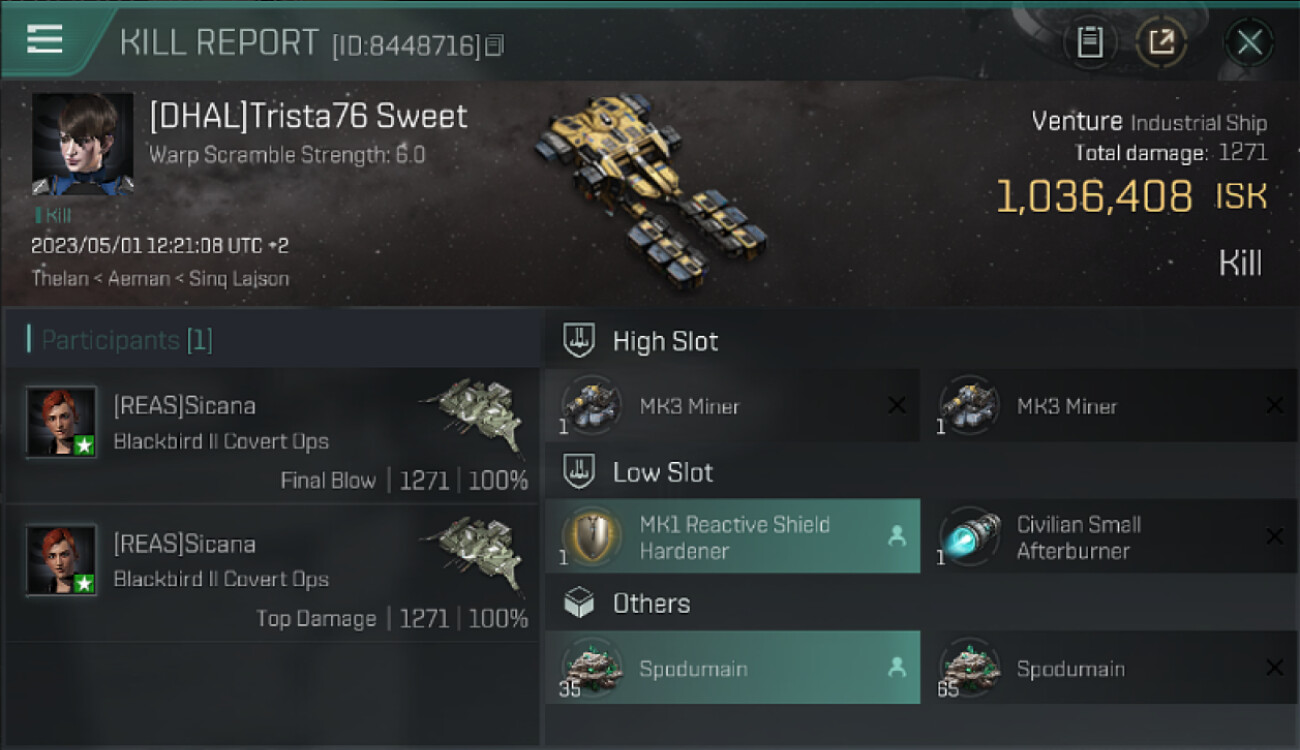
Task: Open the hamburger menu
Action: (44, 40)
